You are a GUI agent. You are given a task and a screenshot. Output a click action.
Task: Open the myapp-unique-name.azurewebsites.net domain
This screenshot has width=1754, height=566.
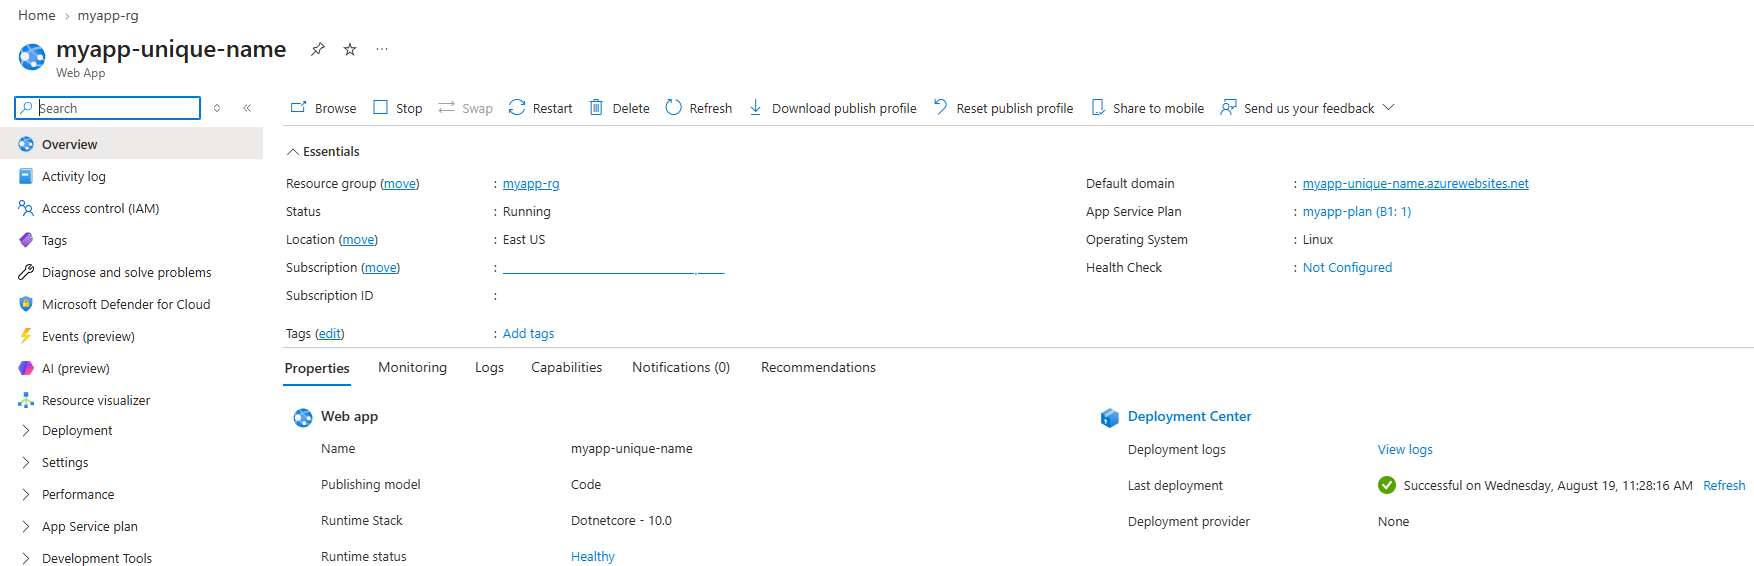pos(1415,183)
